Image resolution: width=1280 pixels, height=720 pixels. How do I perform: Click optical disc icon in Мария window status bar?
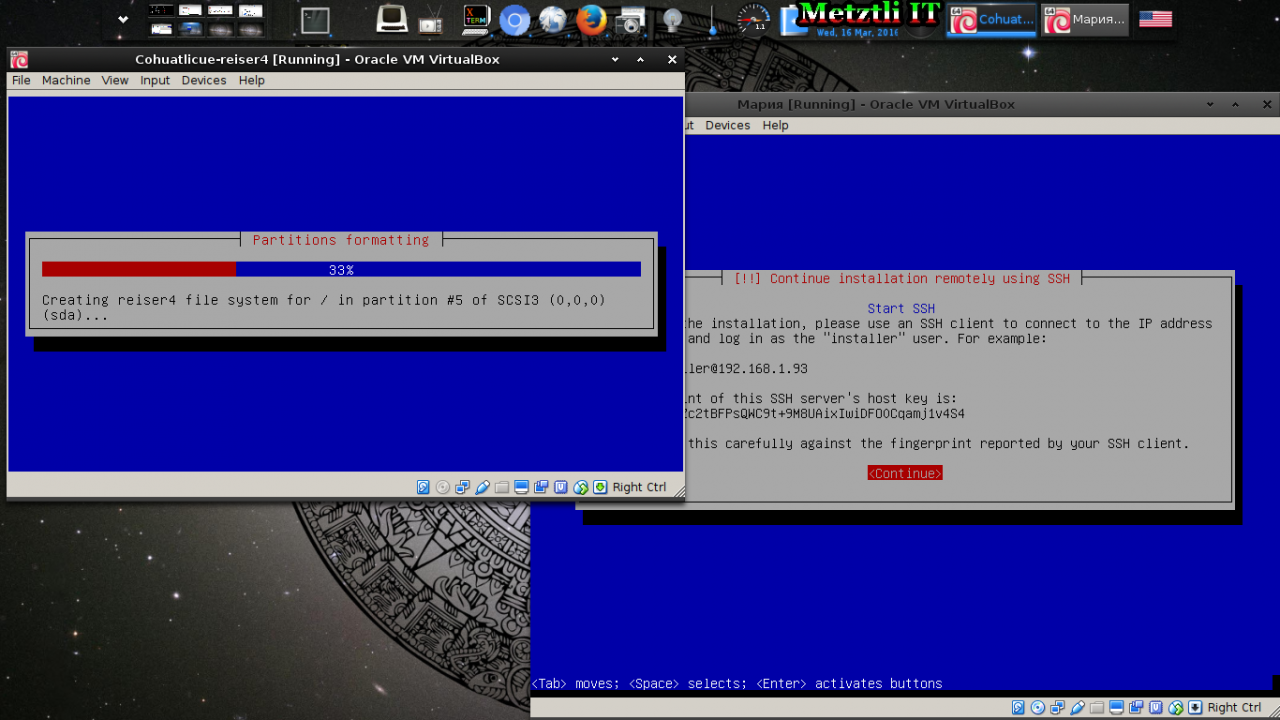coord(1038,707)
